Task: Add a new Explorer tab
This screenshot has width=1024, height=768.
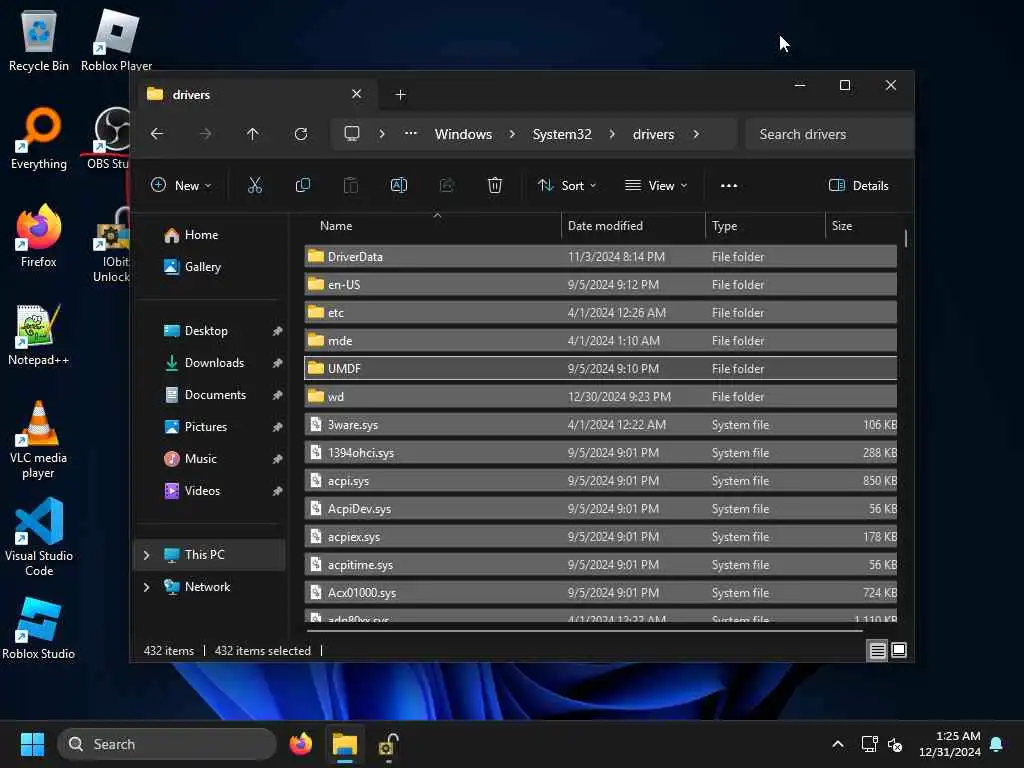Action: pyautogui.click(x=400, y=95)
